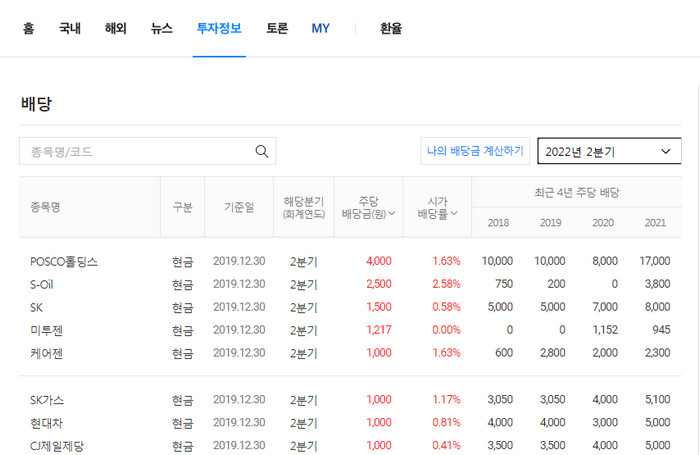This screenshot has width=700, height=455.
Task: Click S-Oil yield 2.58%
Action: point(446,284)
